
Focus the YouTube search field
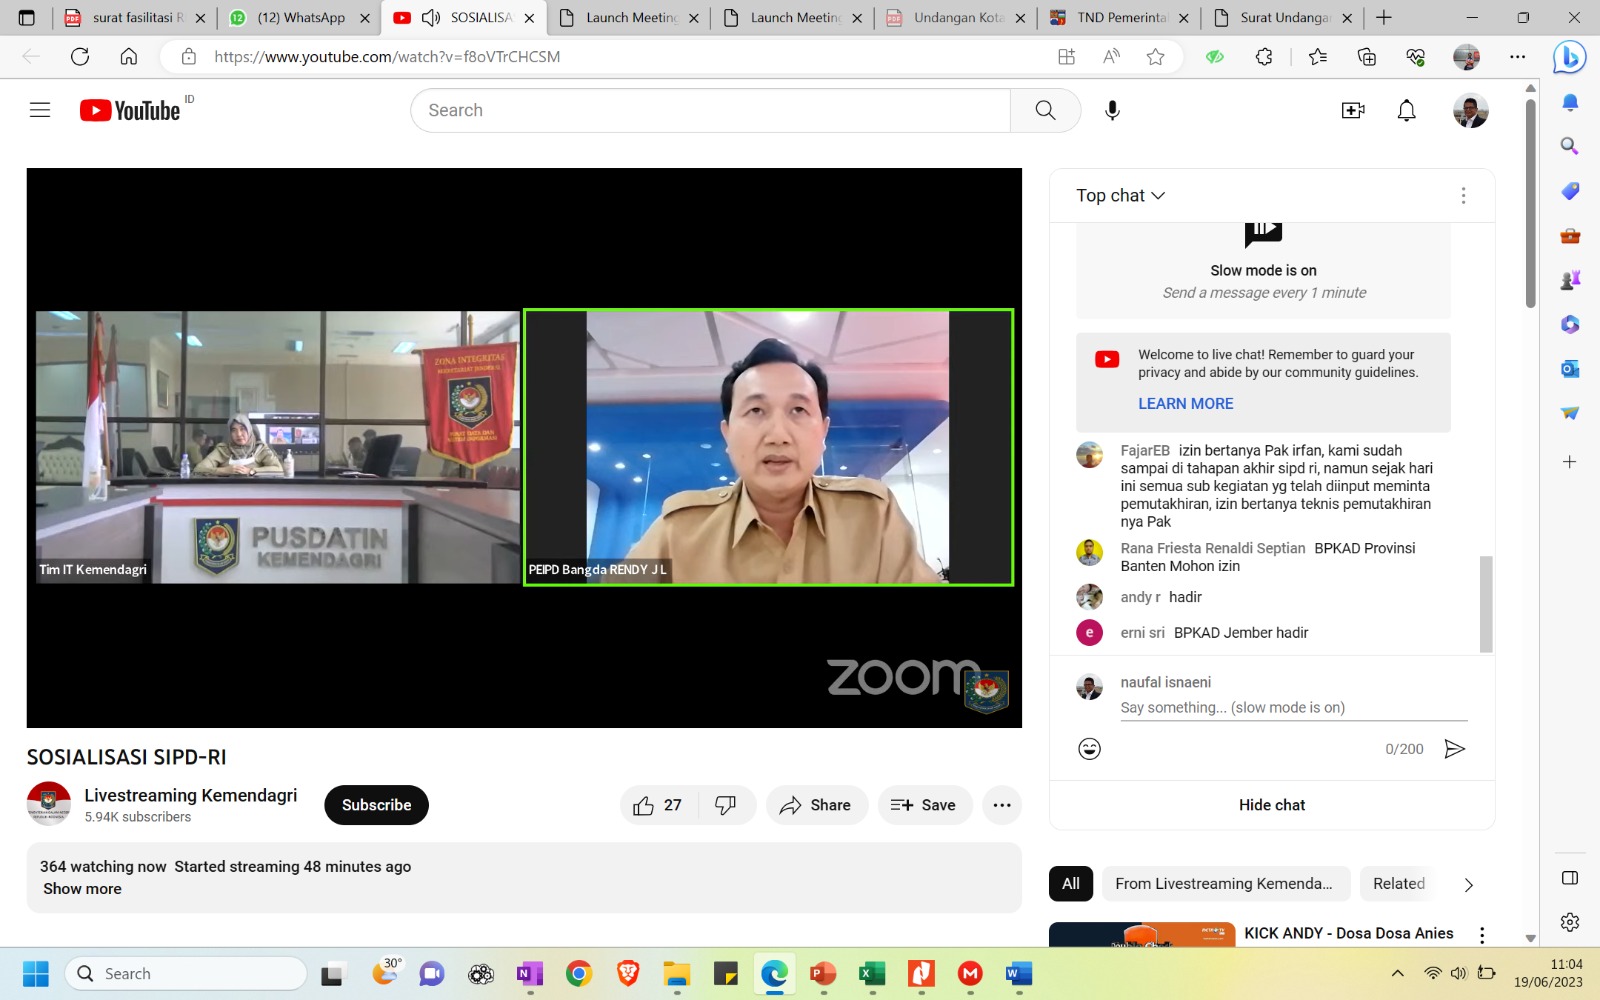click(x=710, y=110)
